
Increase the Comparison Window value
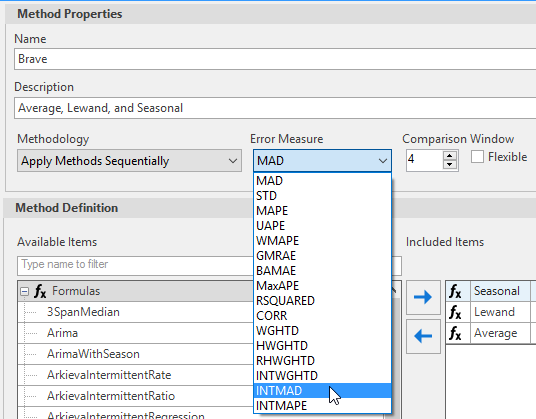pos(450,156)
